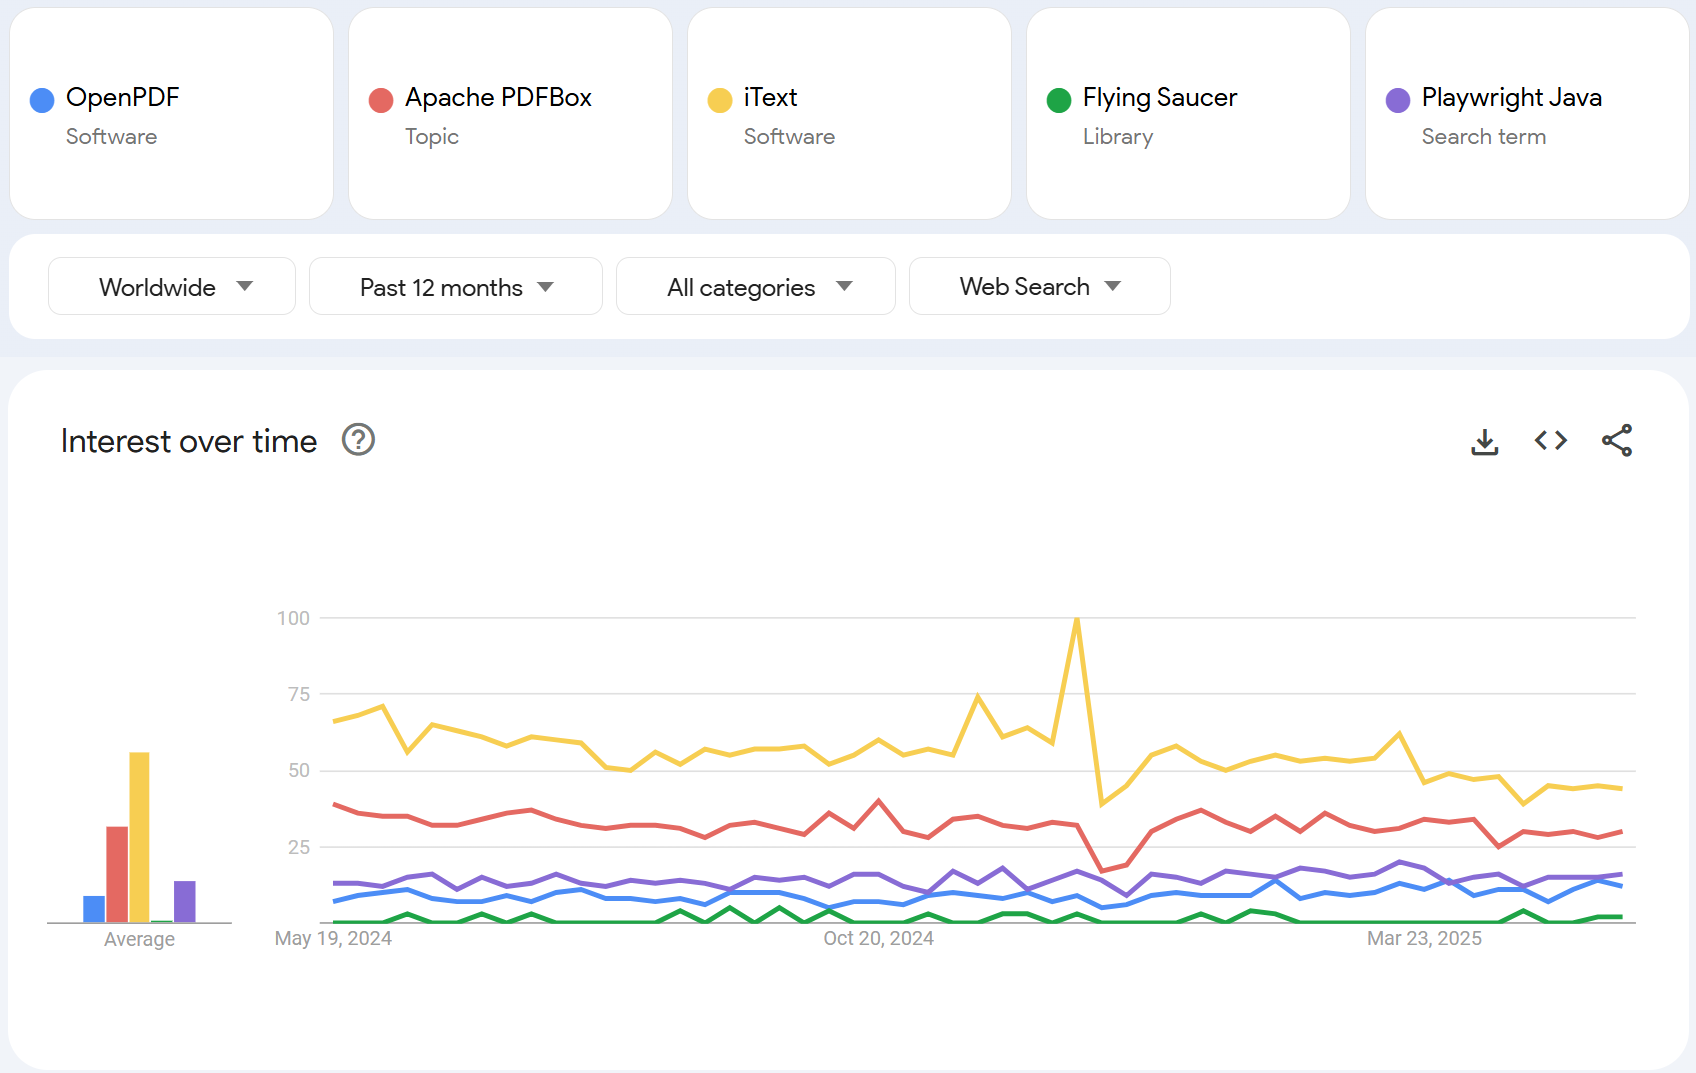The width and height of the screenshot is (1696, 1073).
Task: Open the All categories dropdown
Action: coord(756,286)
